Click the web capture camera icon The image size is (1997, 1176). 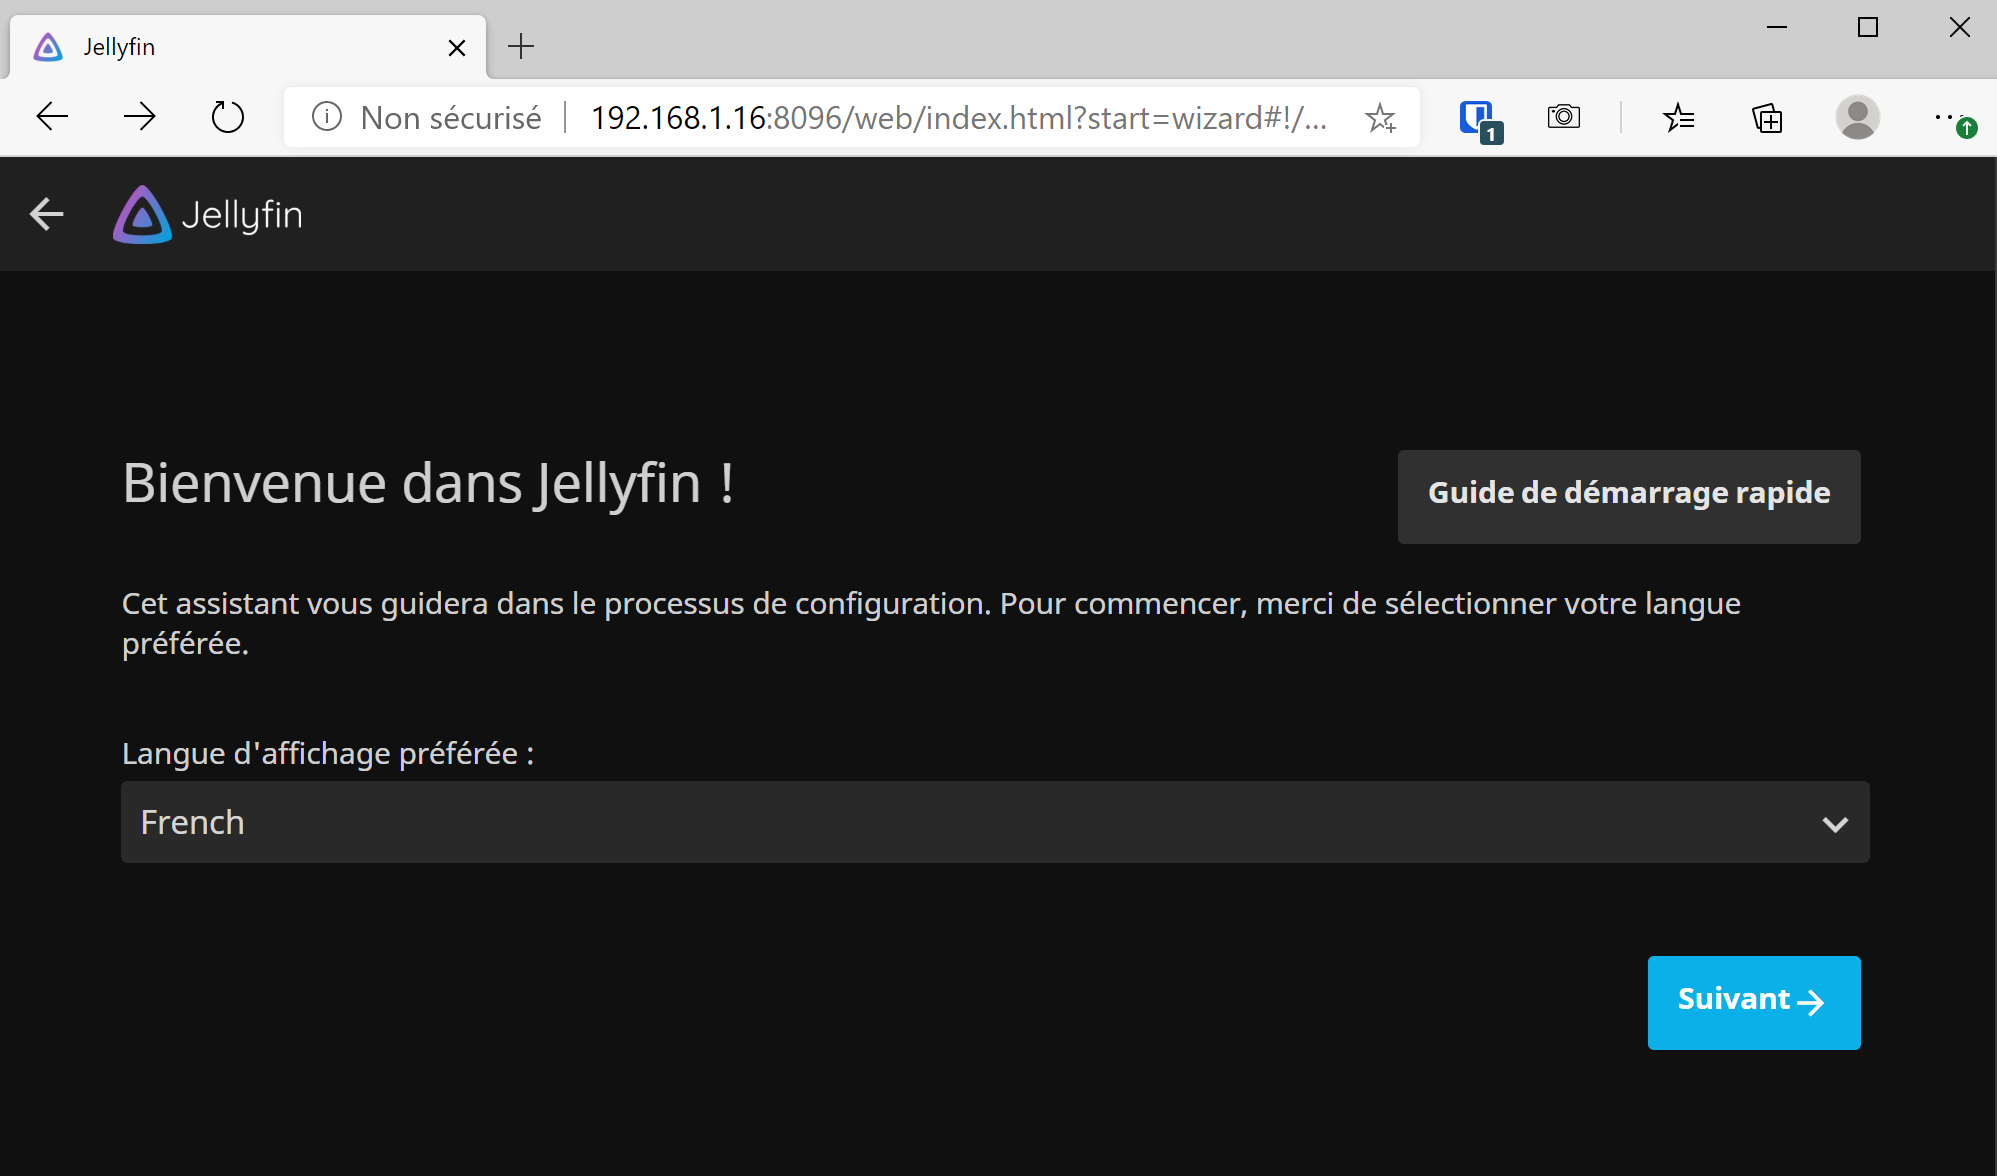coord(1564,118)
